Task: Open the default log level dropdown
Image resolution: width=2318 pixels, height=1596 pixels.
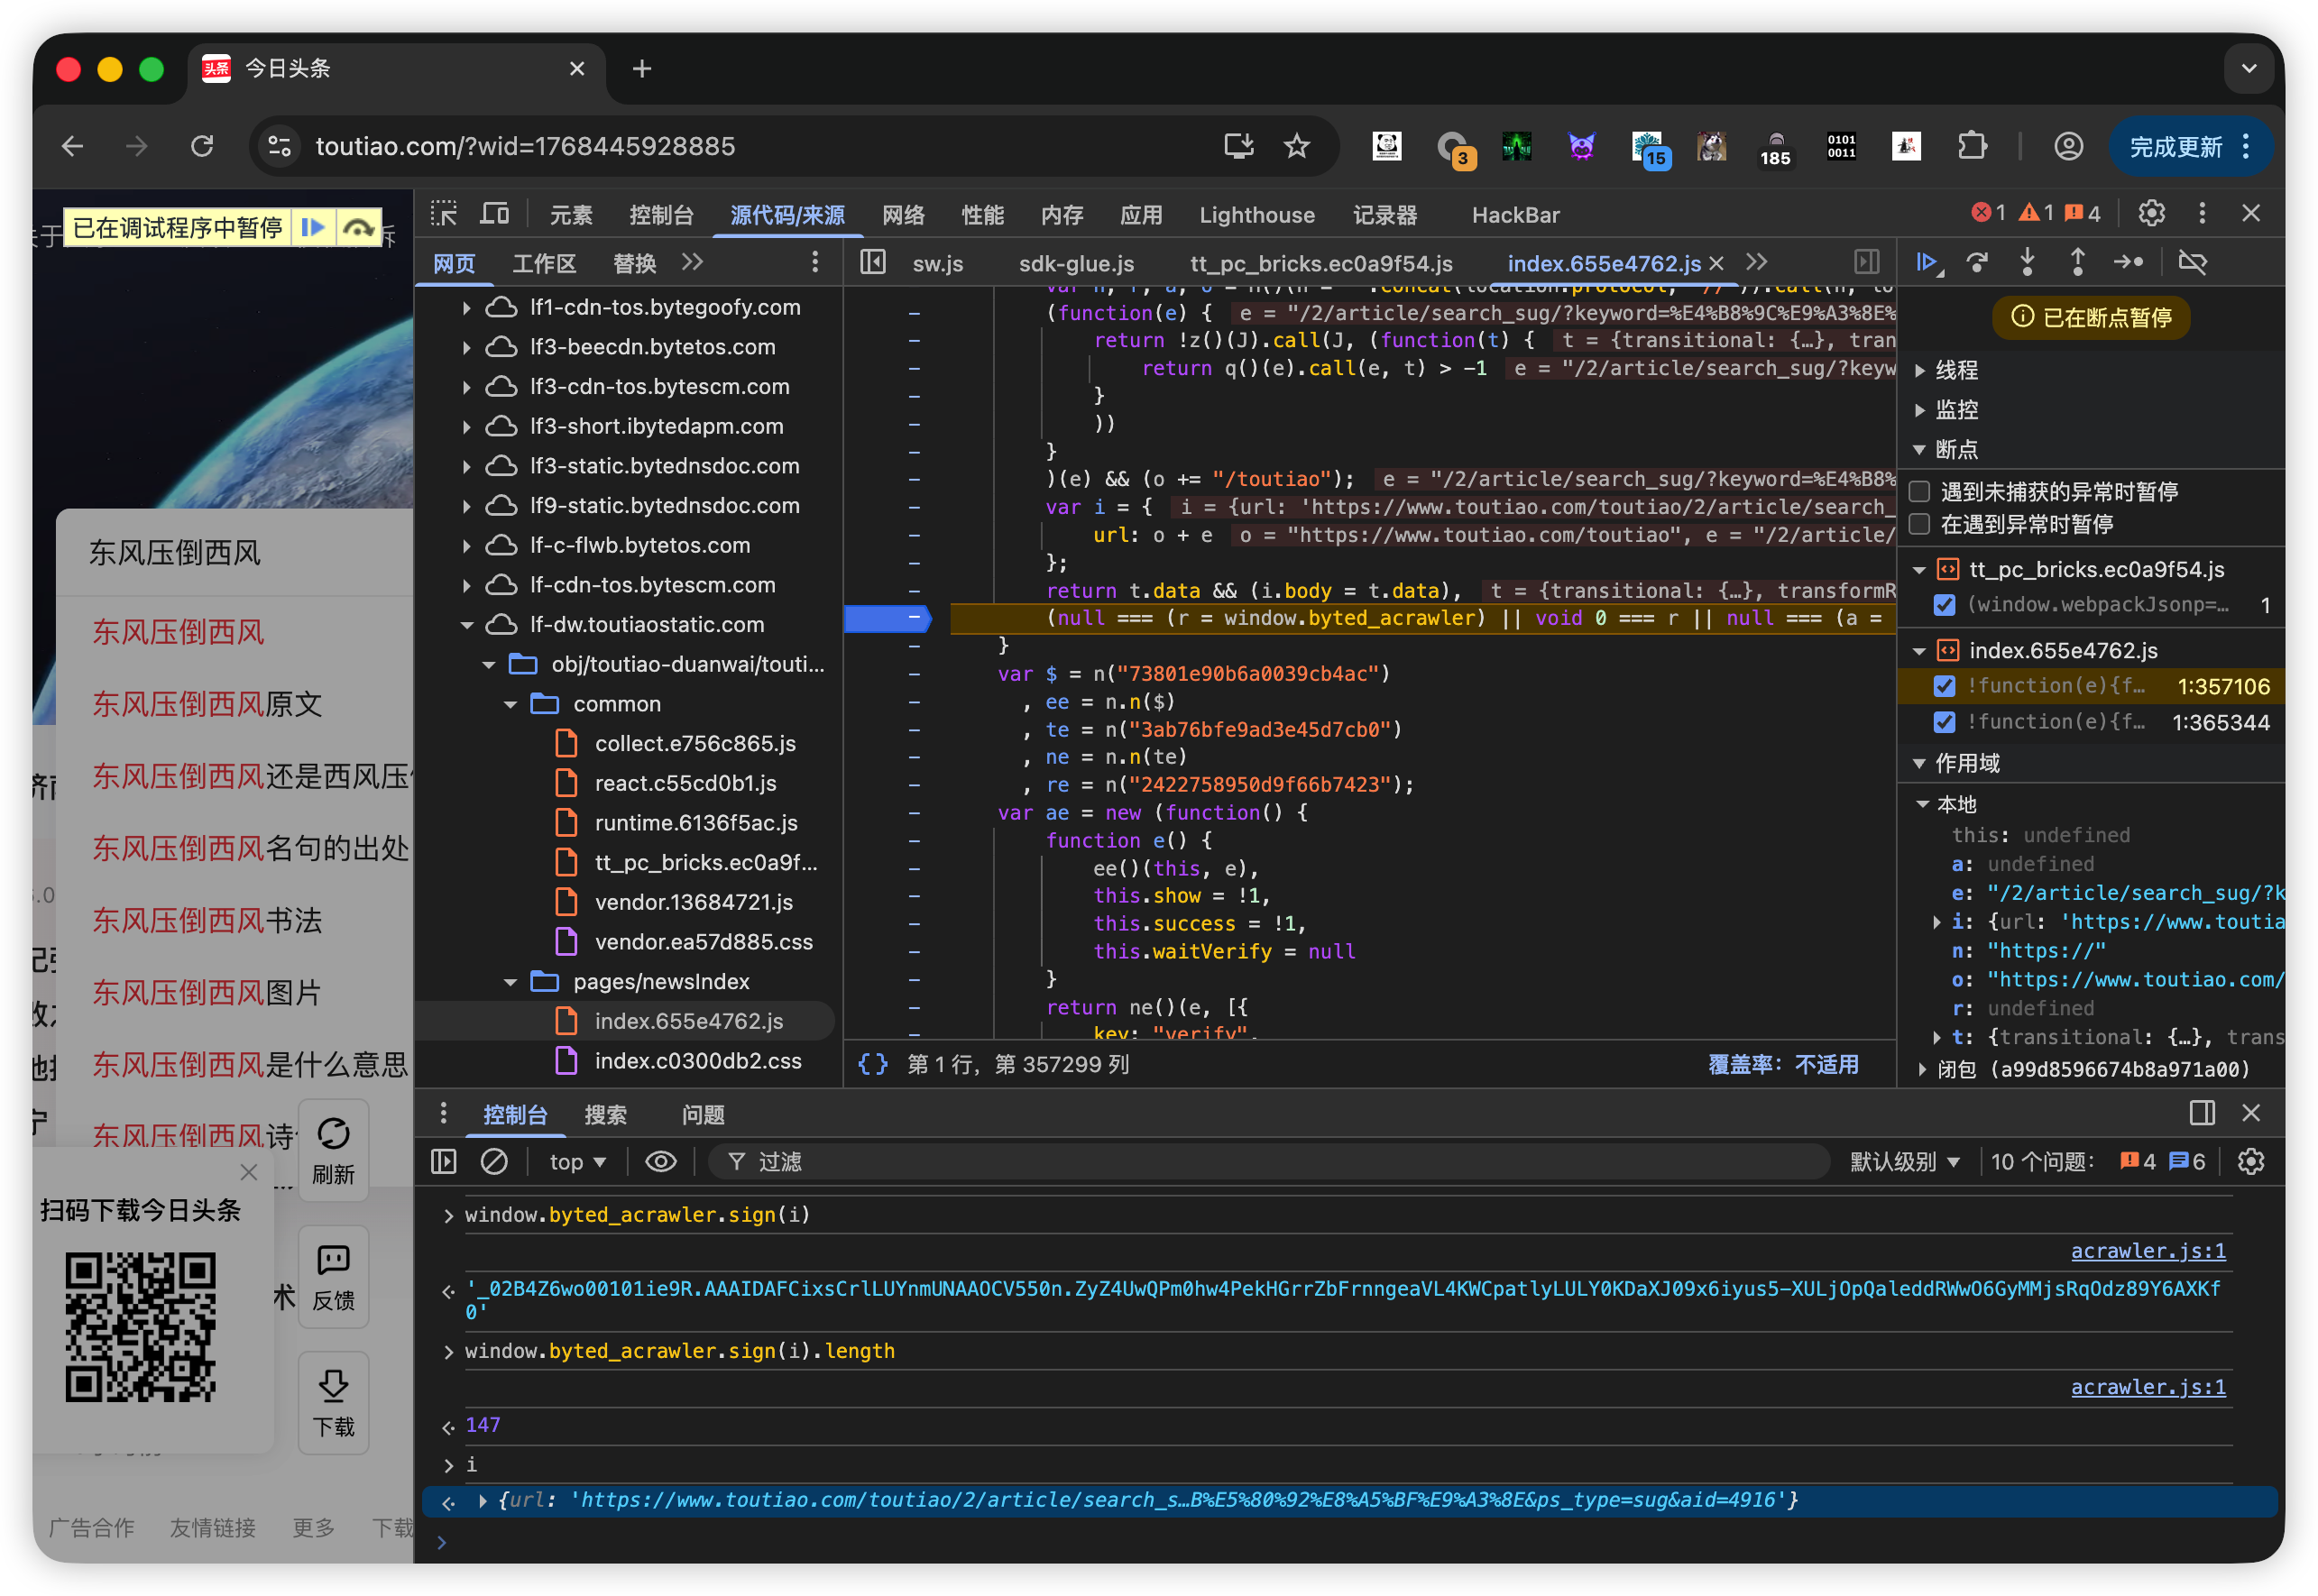Action: point(1903,1161)
